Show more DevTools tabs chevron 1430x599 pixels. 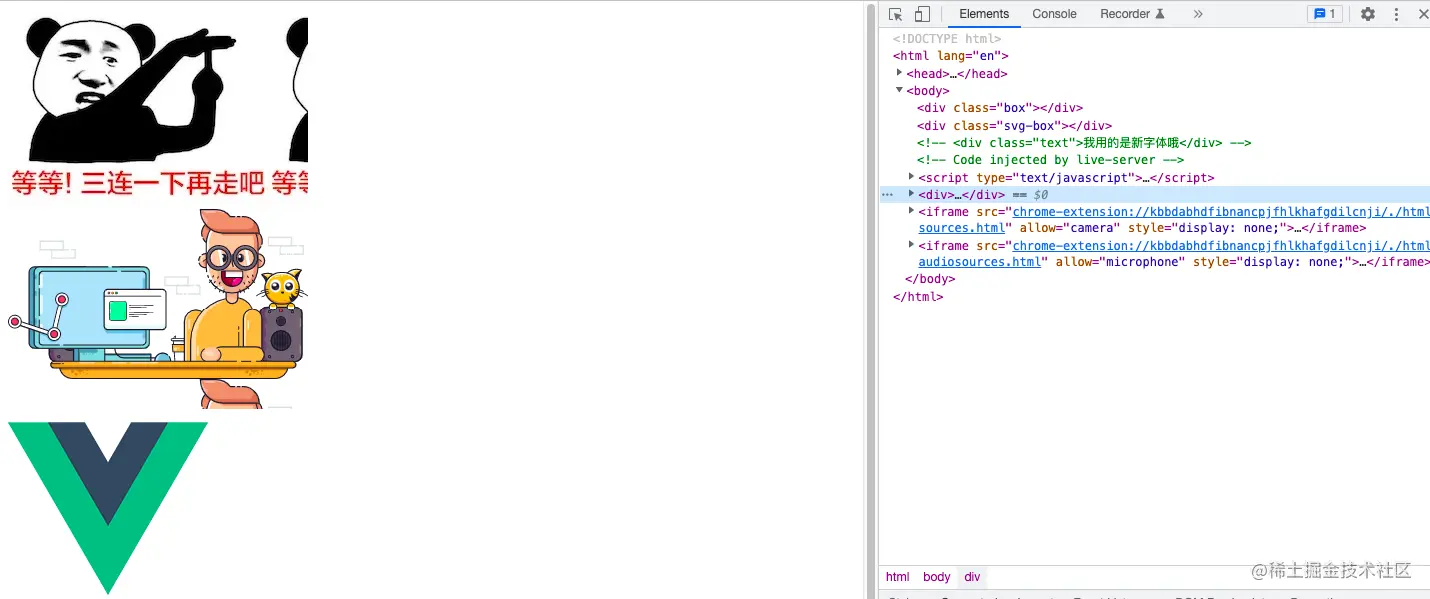click(1198, 14)
